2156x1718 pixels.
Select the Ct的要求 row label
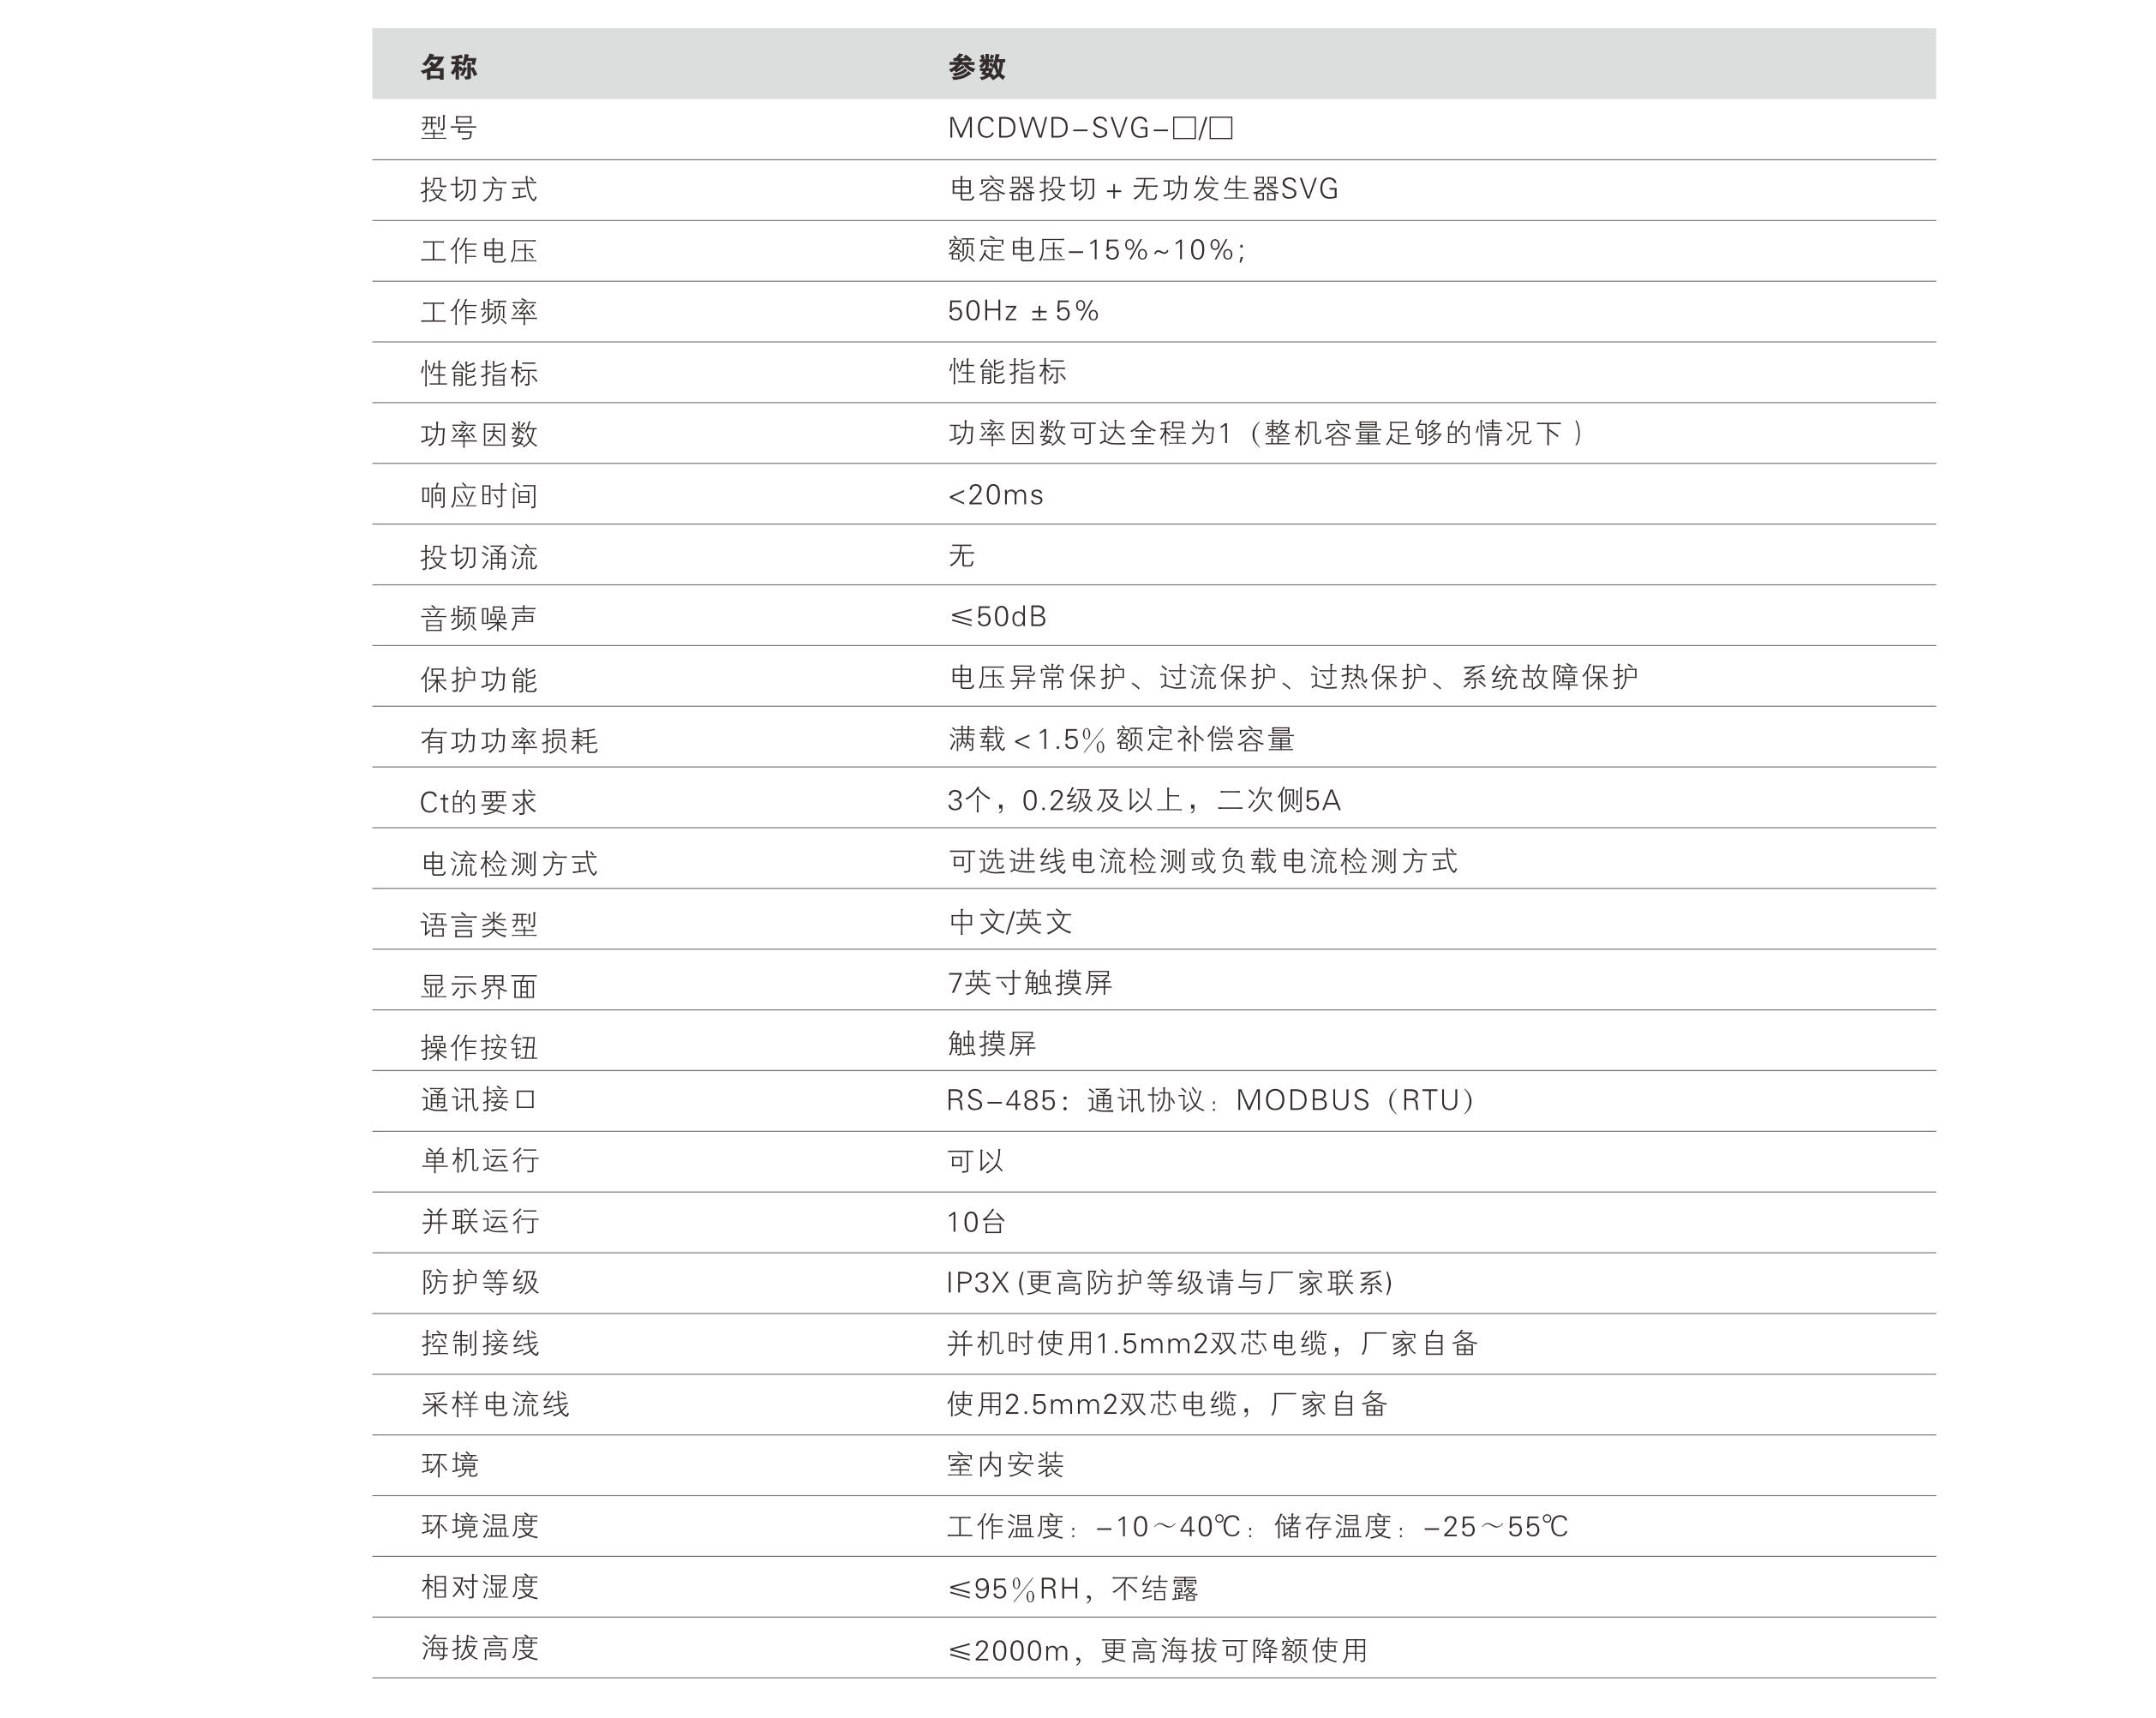(479, 802)
